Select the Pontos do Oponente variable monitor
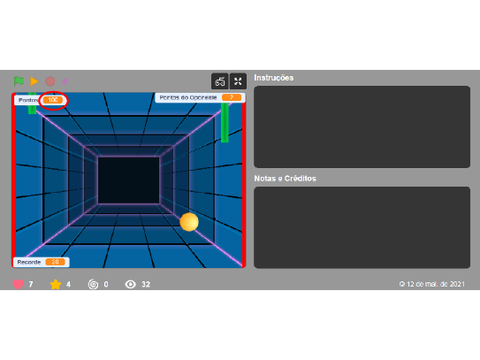Viewport: 480px width, 360px height. (x=200, y=97)
